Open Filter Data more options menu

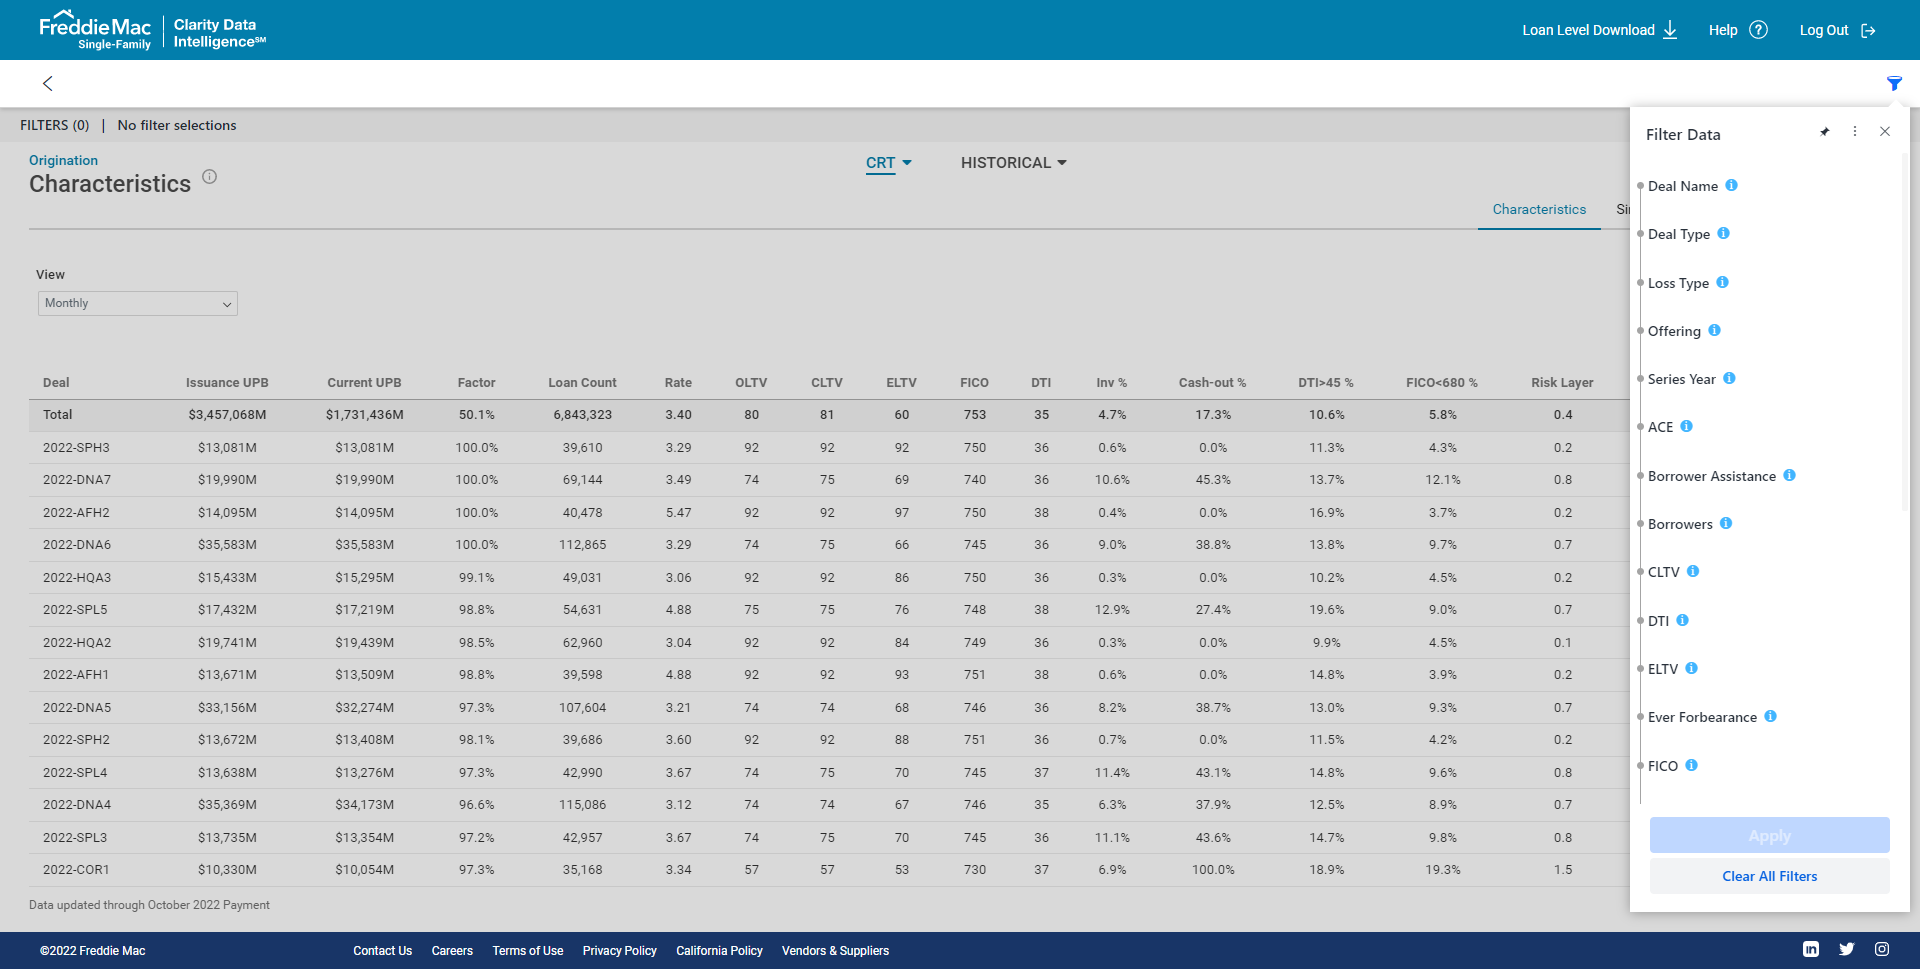tap(1855, 132)
